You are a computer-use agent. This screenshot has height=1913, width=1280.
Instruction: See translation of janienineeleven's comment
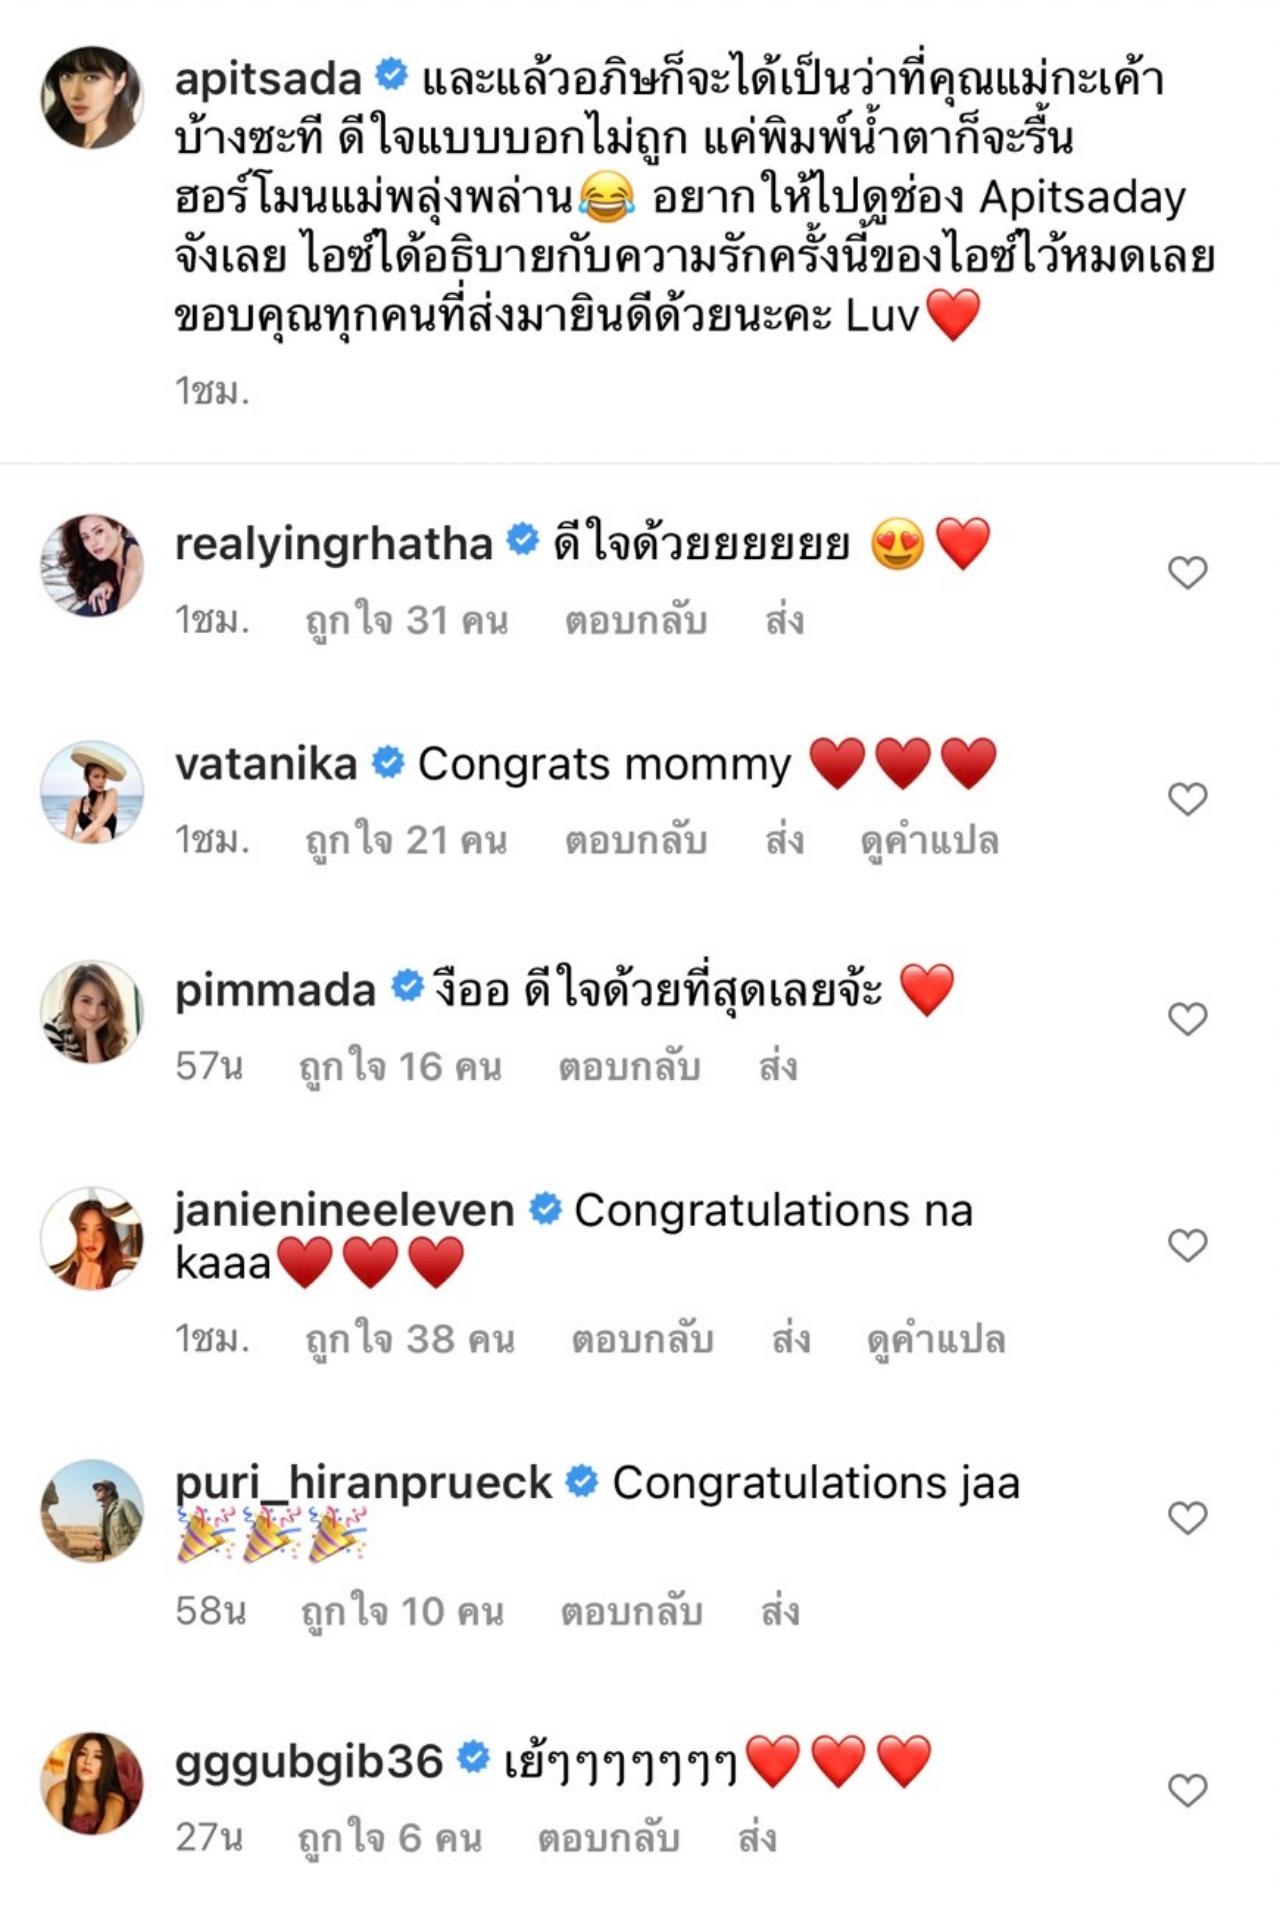point(935,1340)
